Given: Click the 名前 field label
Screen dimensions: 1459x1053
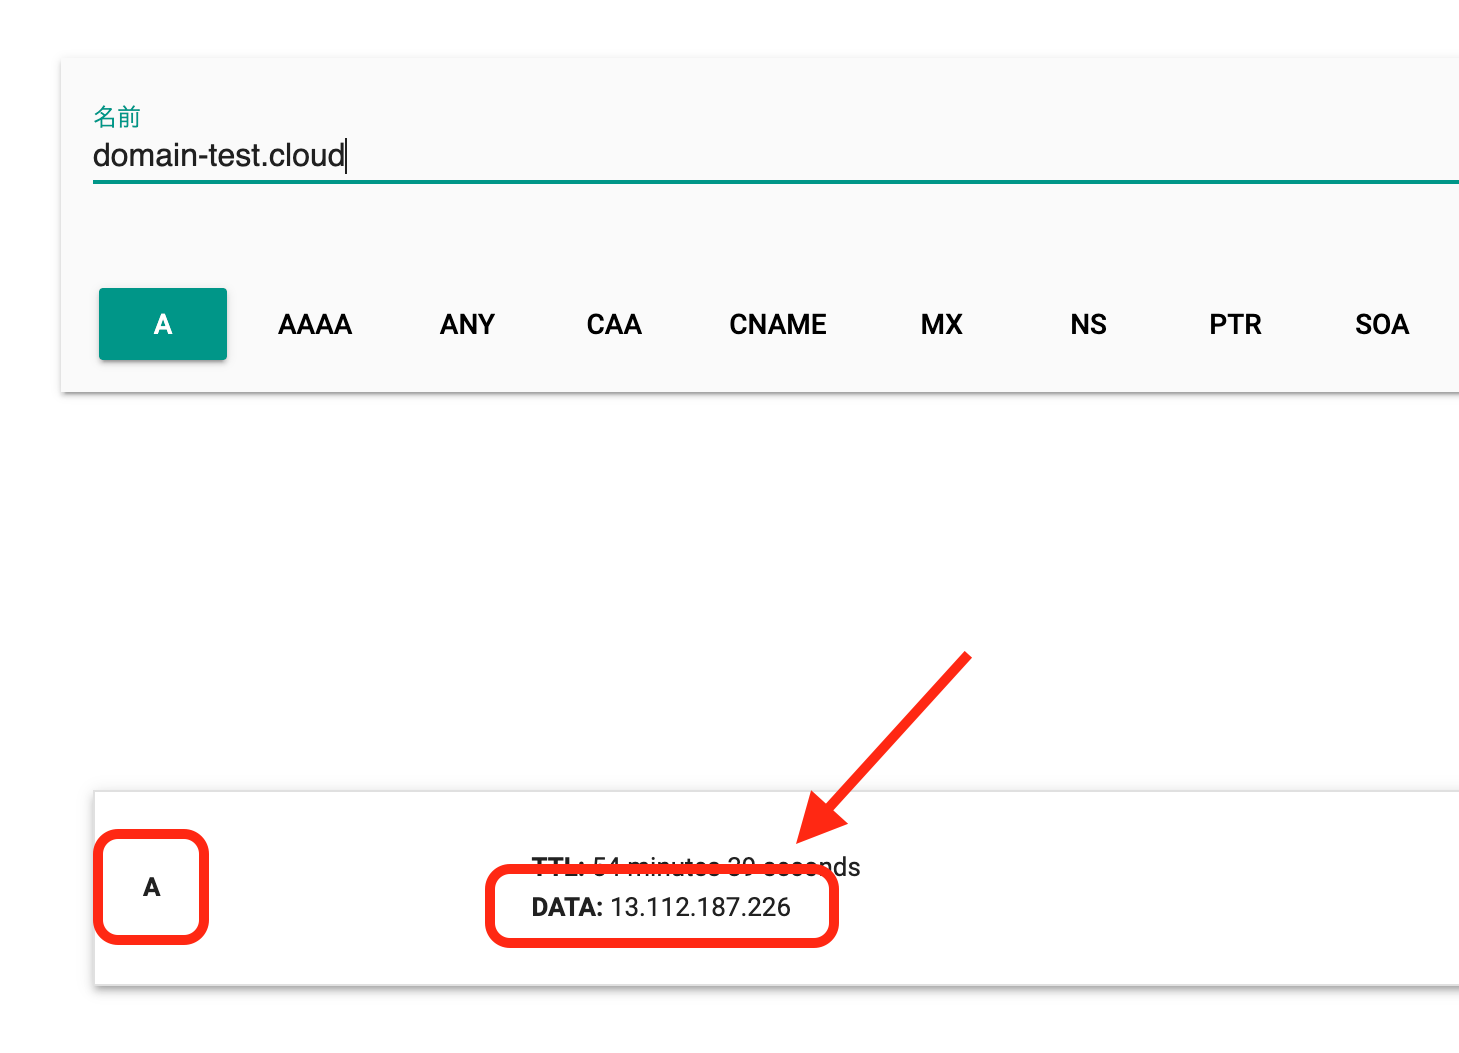Looking at the screenshot, I should [x=116, y=117].
